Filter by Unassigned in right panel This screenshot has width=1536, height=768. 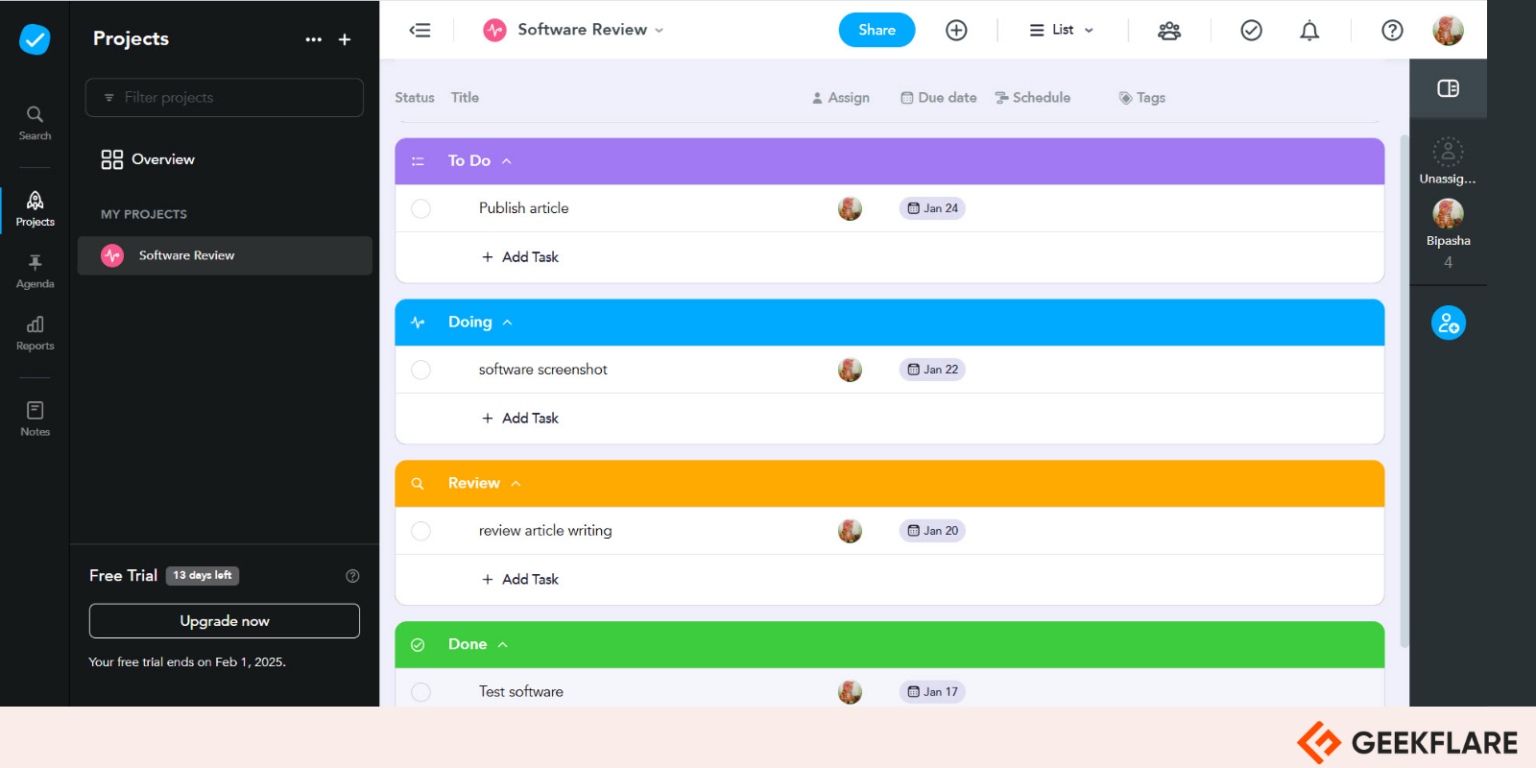tap(1448, 162)
